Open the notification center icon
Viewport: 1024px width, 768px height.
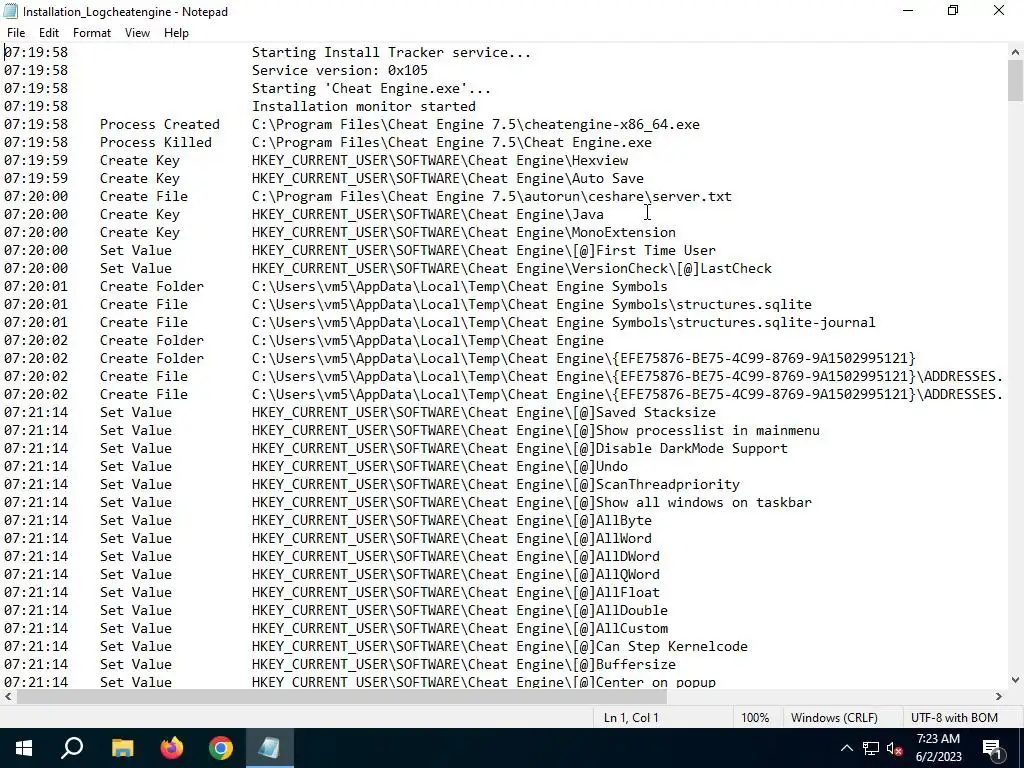[x=992, y=748]
